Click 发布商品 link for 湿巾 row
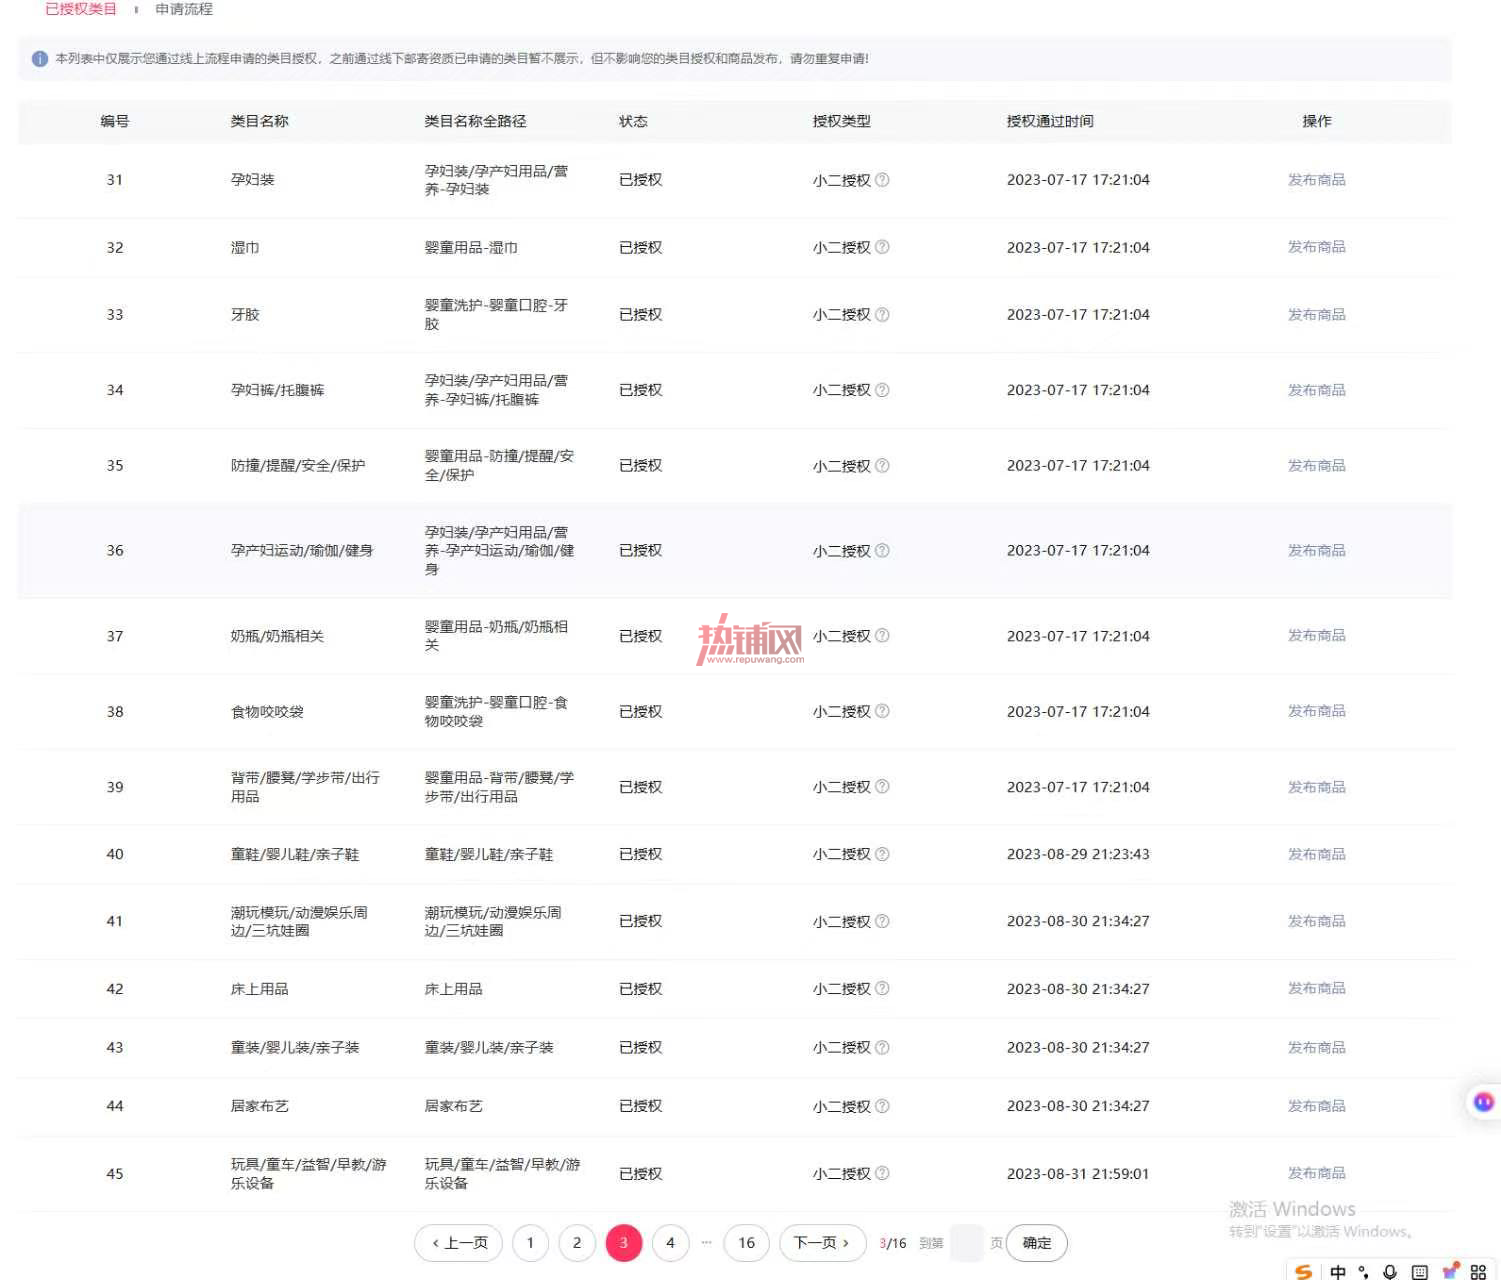The height and width of the screenshot is (1280, 1501). click(1316, 247)
